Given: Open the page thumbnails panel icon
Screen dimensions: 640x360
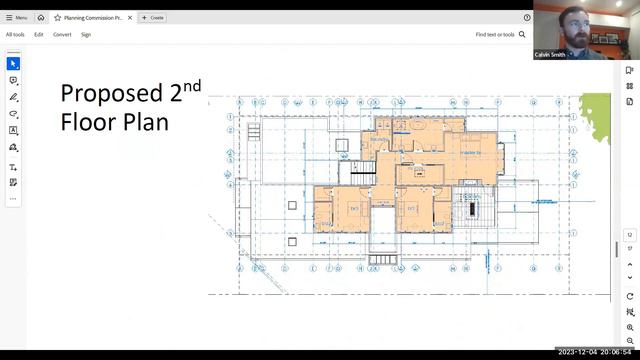Looking at the screenshot, I should point(629,86).
